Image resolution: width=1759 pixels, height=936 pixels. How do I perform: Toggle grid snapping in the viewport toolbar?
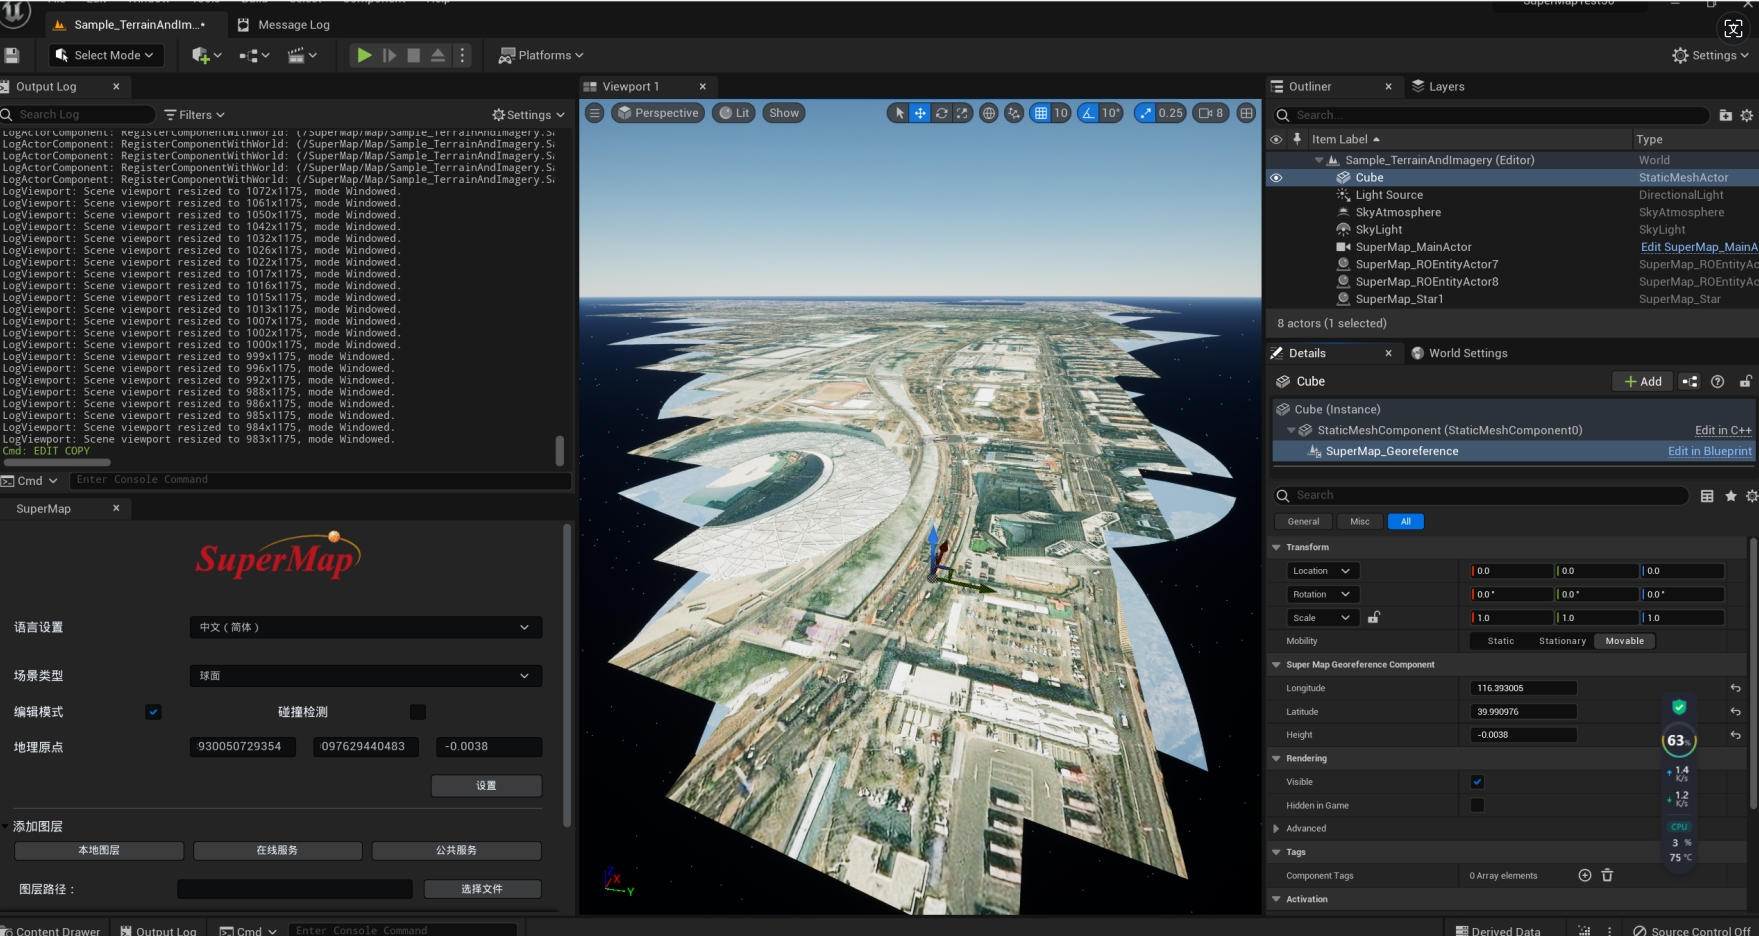(x=1041, y=113)
